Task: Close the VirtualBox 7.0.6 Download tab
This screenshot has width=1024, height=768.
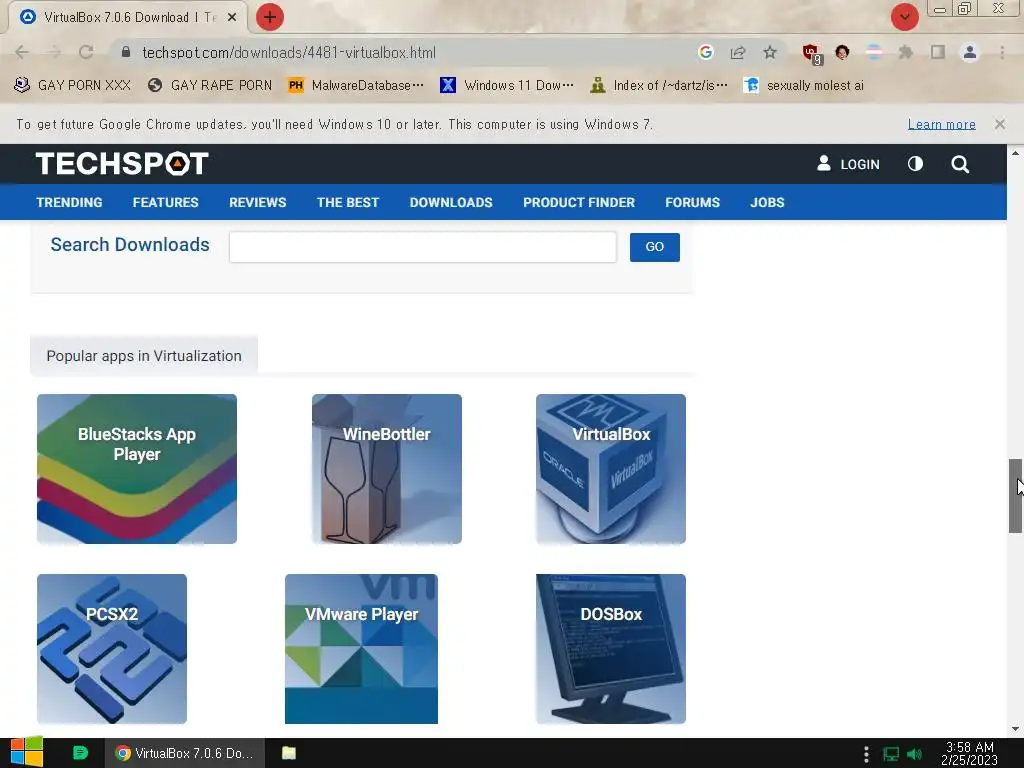Action: [x=232, y=18]
